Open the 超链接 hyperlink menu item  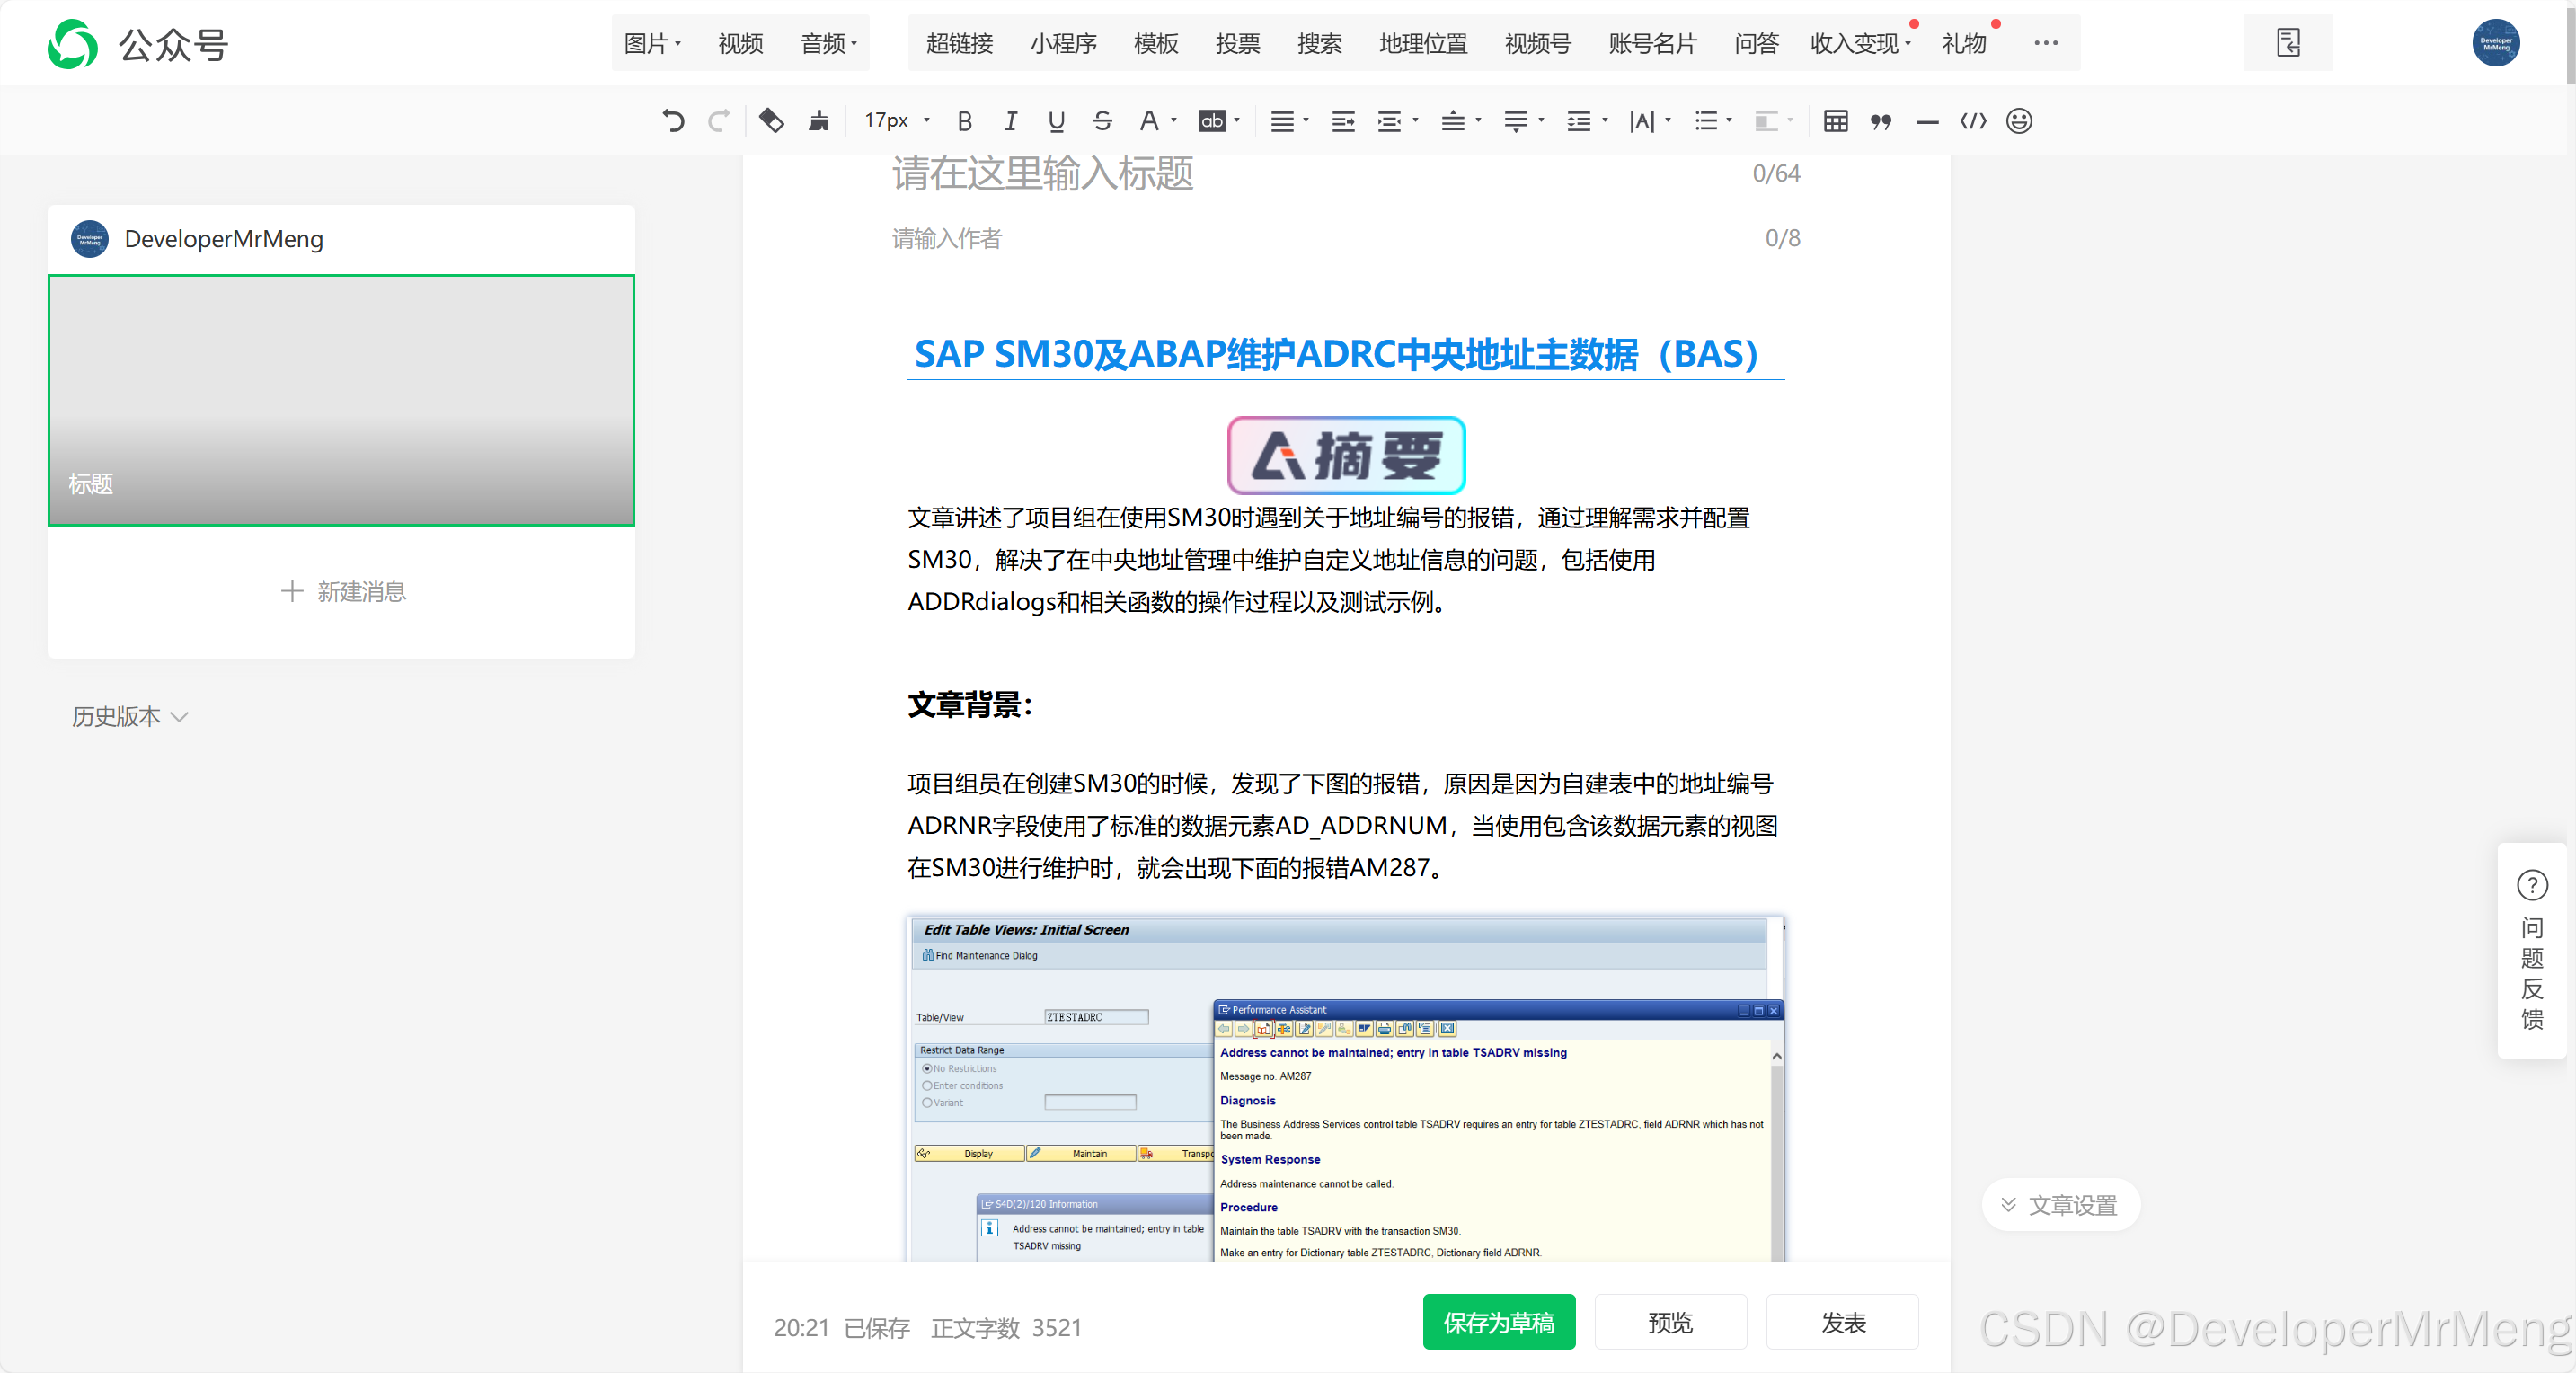[959, 43]
